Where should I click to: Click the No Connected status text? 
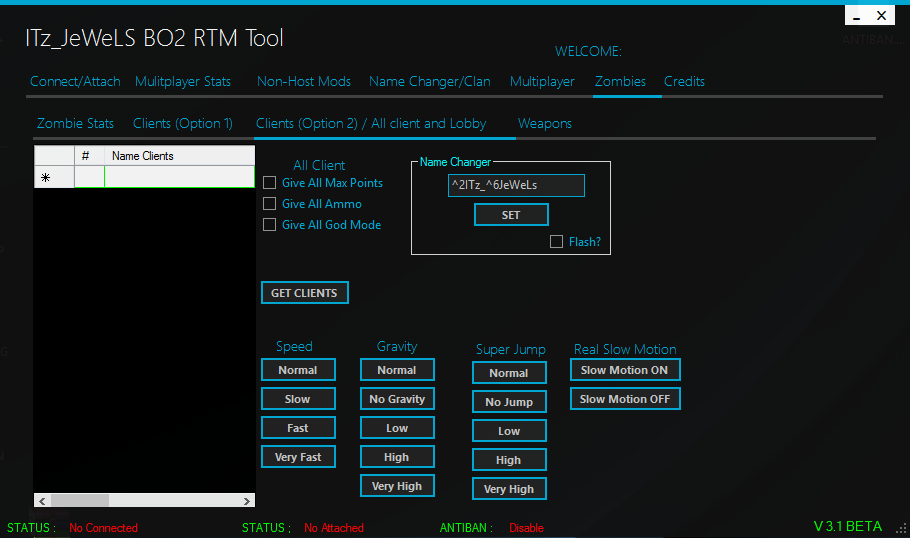(103, 528)
